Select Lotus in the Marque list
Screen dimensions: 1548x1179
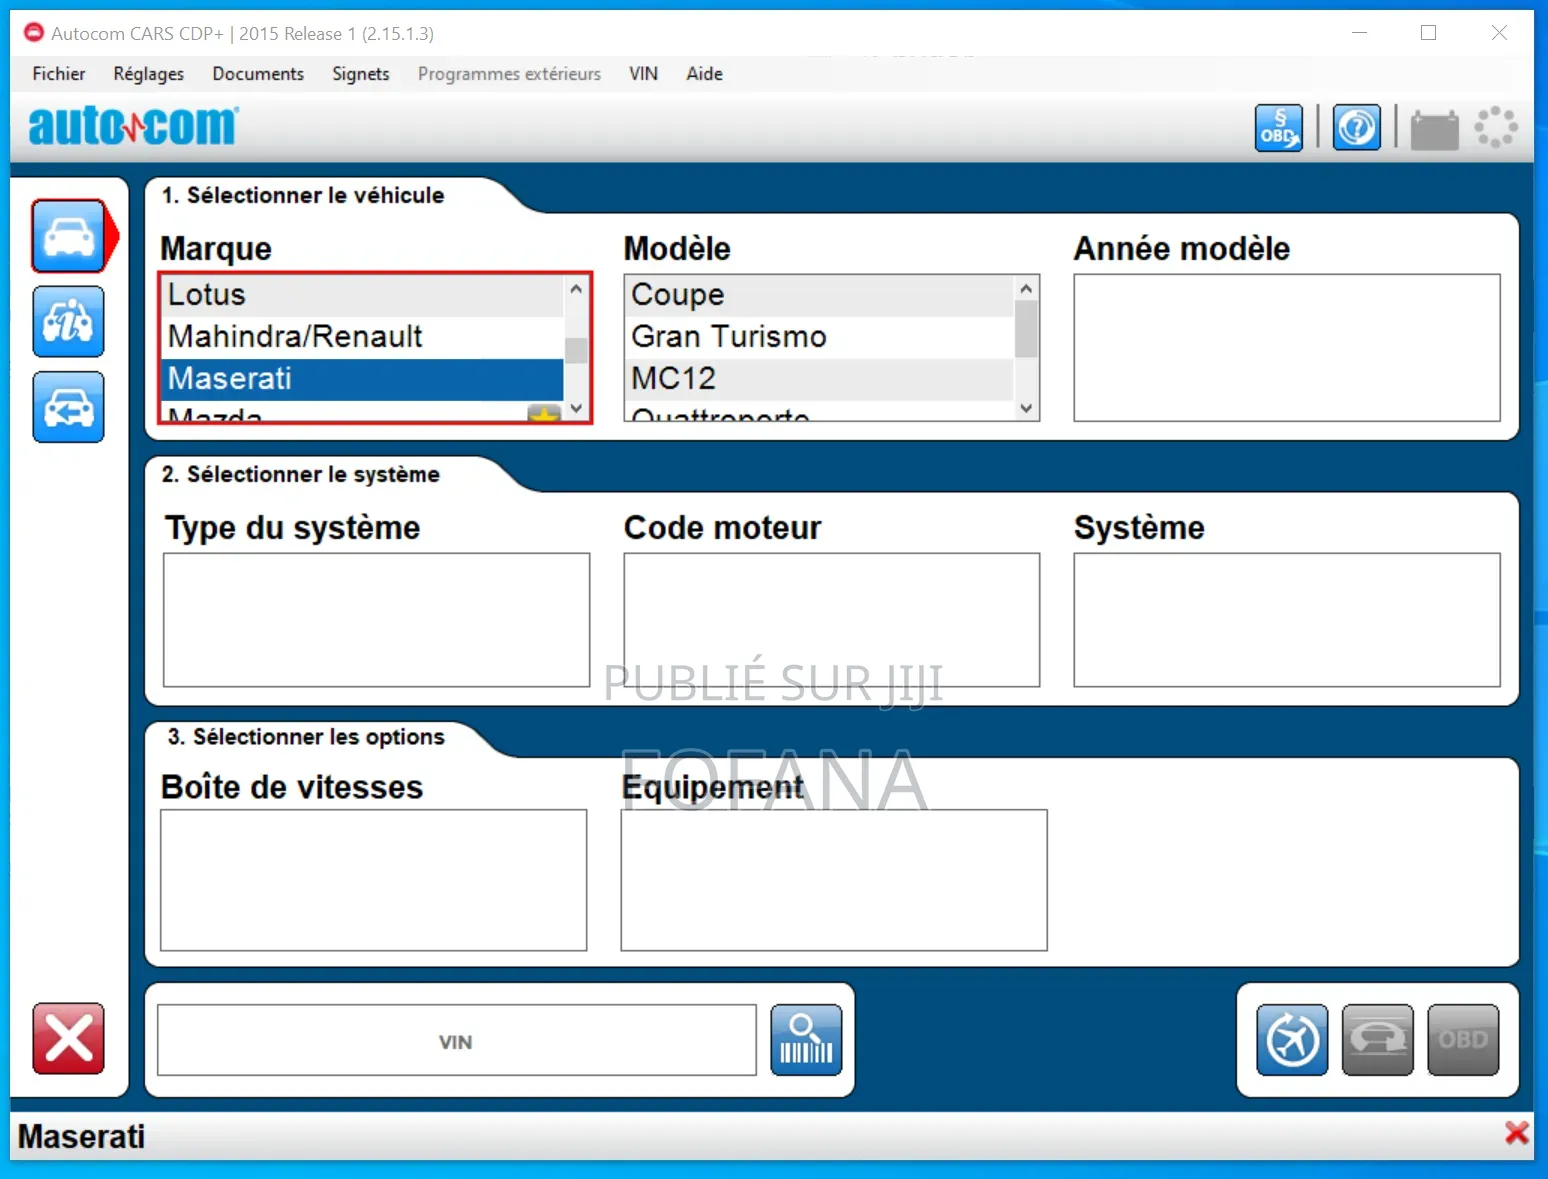(363, 295)
